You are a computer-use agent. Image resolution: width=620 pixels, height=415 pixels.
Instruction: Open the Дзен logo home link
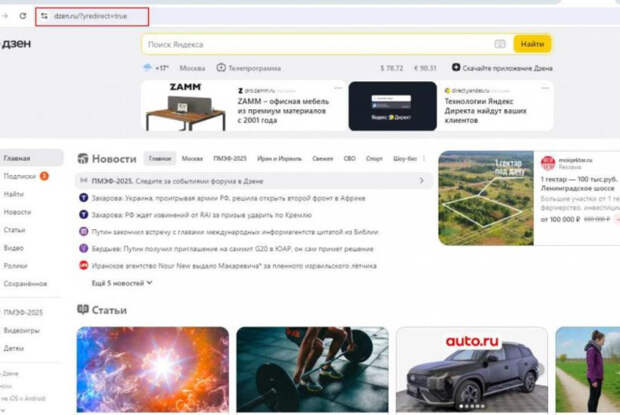(x=16, y=43)
